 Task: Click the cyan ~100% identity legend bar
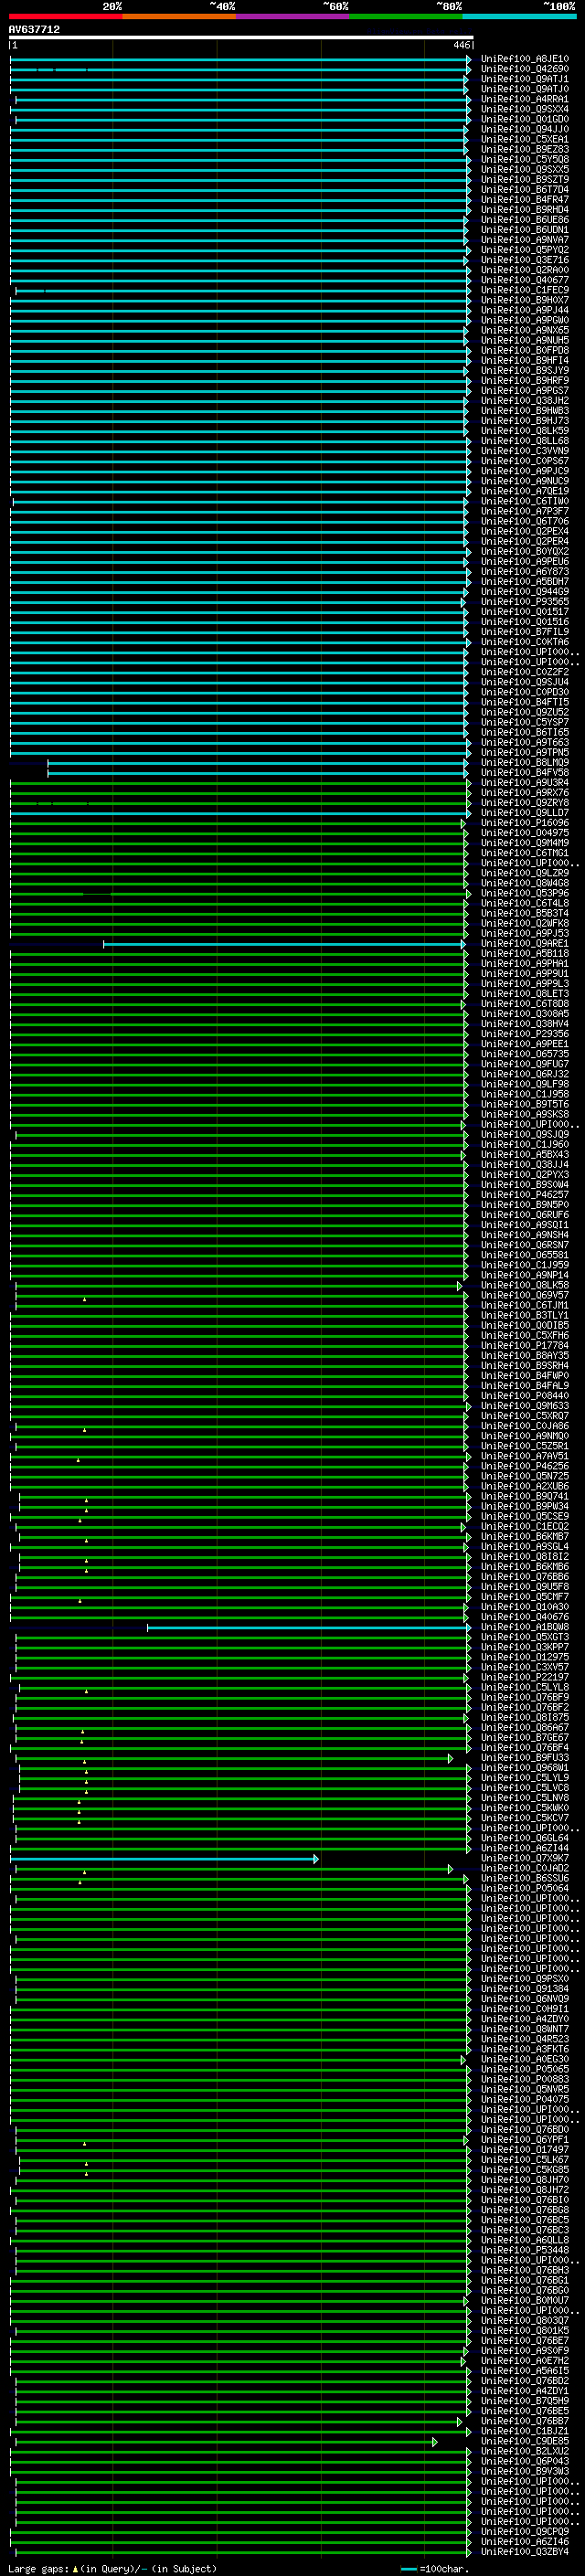pyautogui.click(x=519, y=16)
